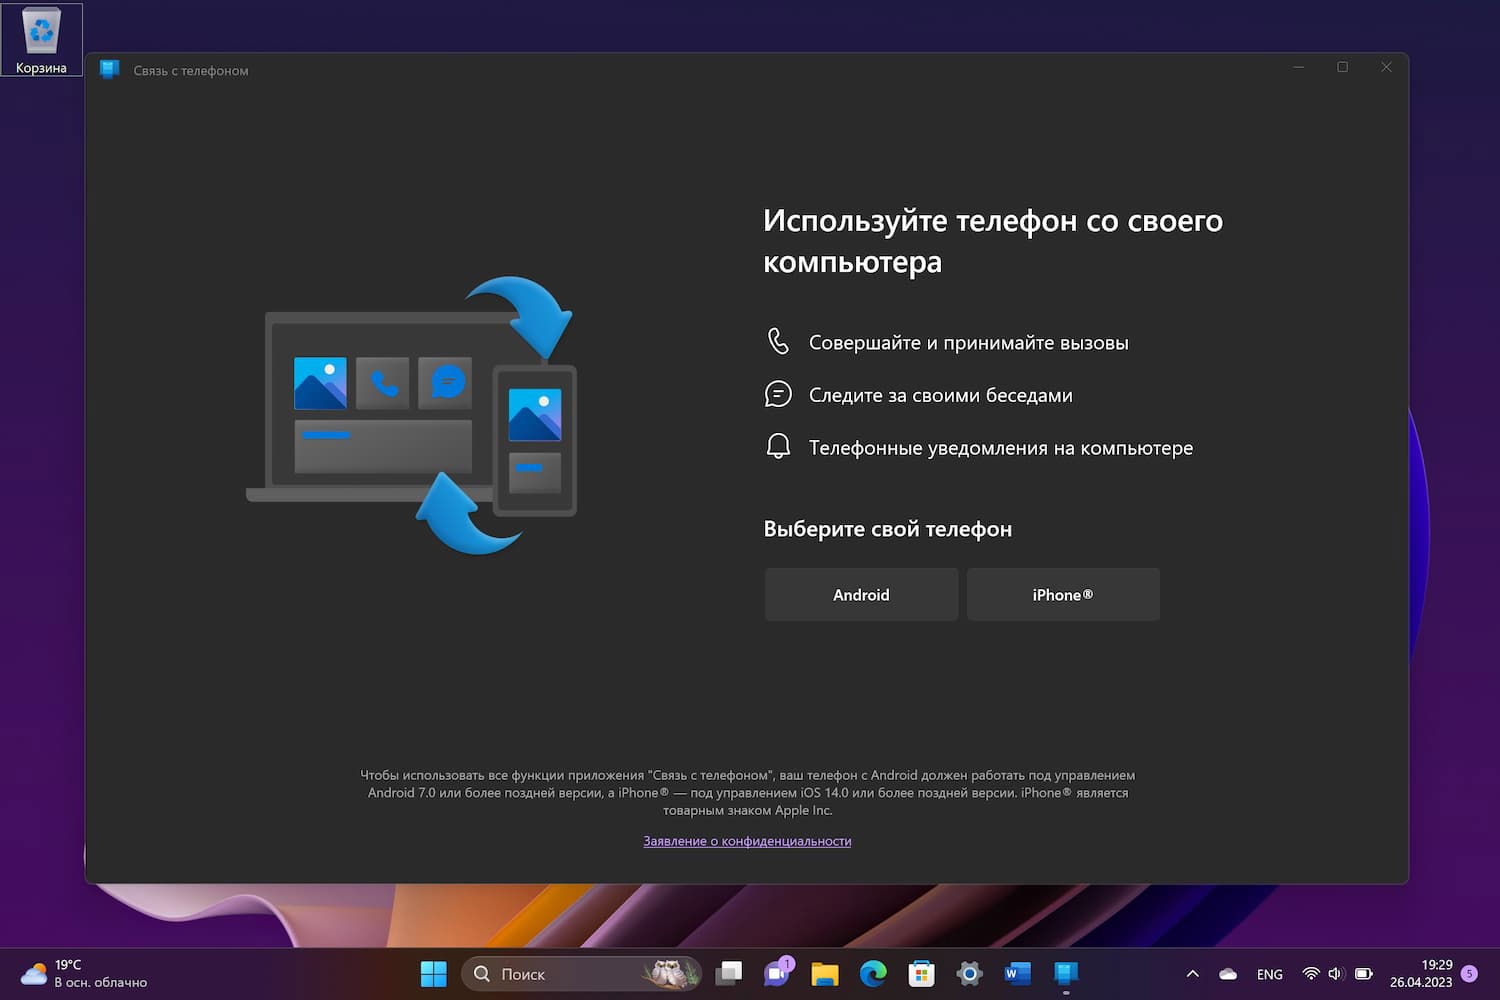1500x1000 pixels.
Task: Open Microsoft Store from the taskbar
Action: 921,974
